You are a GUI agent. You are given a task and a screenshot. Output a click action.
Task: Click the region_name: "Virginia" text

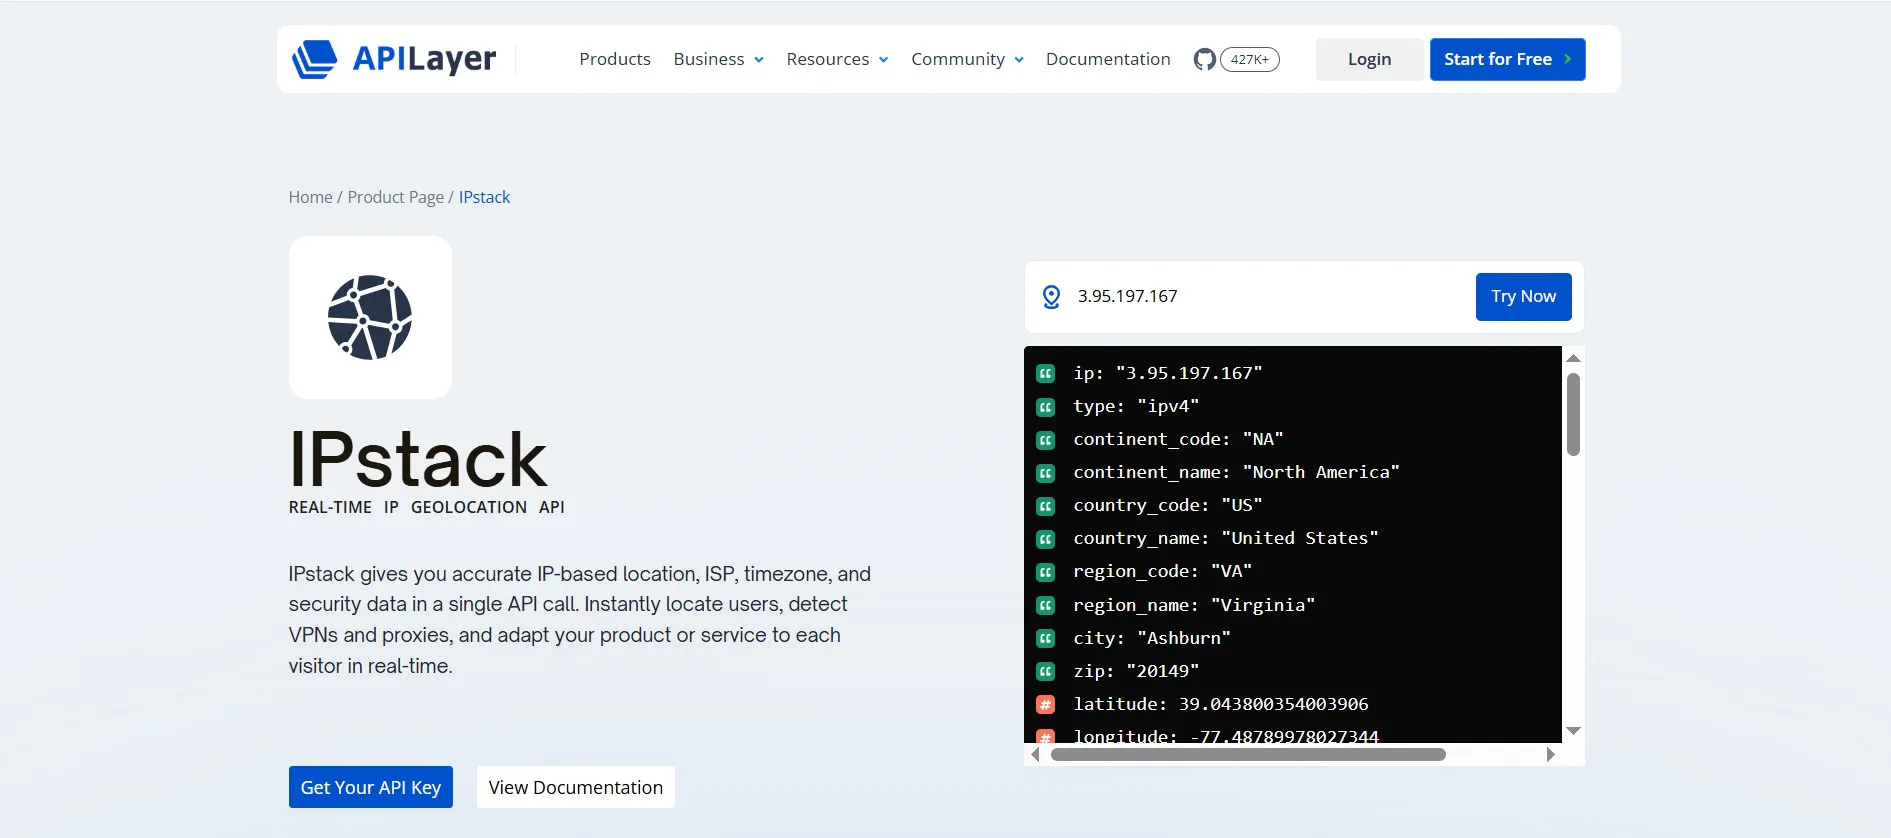[1194, 605]
